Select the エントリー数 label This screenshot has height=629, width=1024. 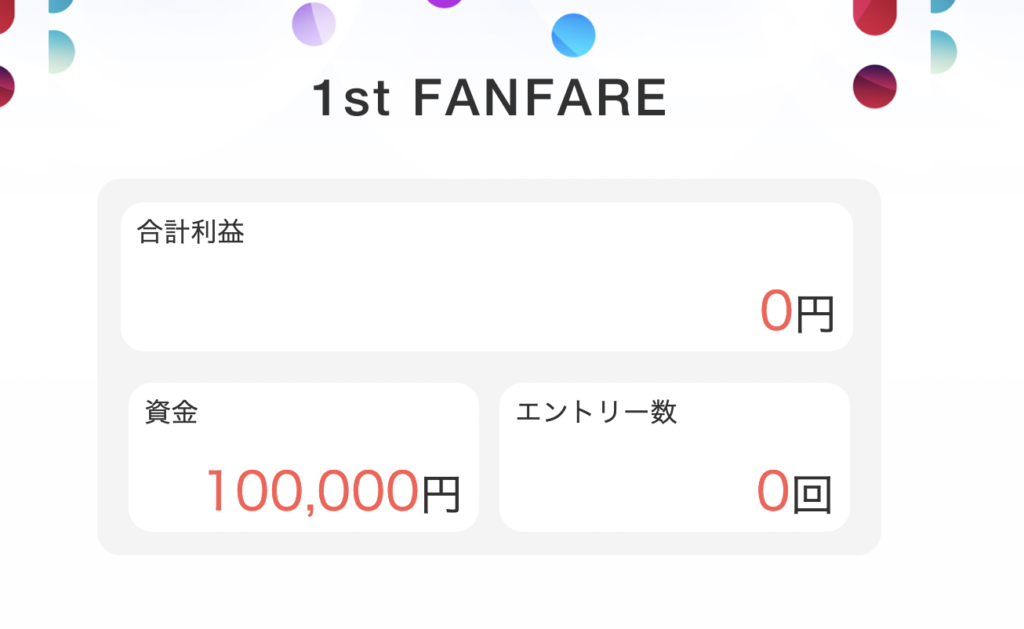tap(596, 412)
